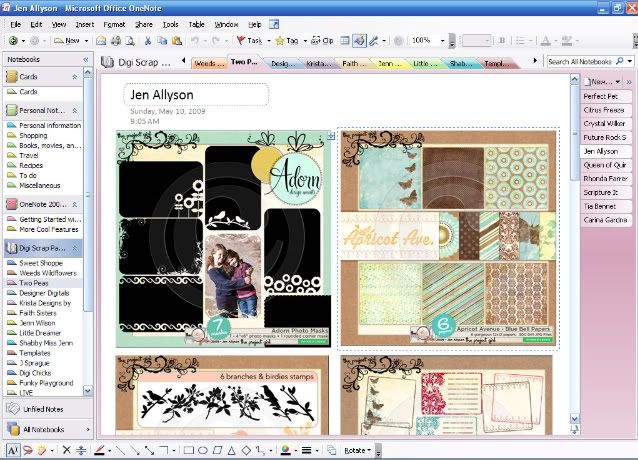Toggle the full page view icon

click(359, 40)
